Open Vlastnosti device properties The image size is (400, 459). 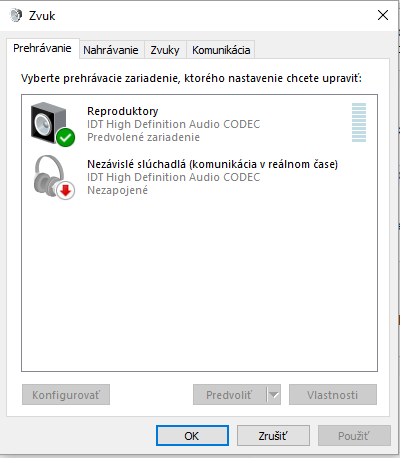click(333, 395)
